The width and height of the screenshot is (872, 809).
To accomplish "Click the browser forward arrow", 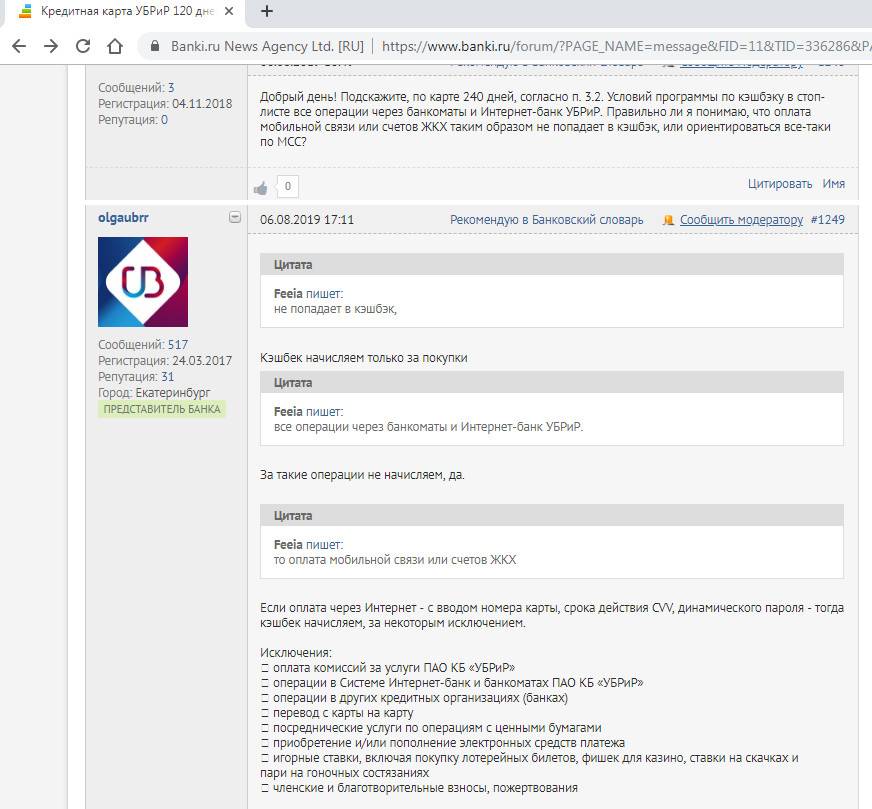I will (x=50, y=46).
